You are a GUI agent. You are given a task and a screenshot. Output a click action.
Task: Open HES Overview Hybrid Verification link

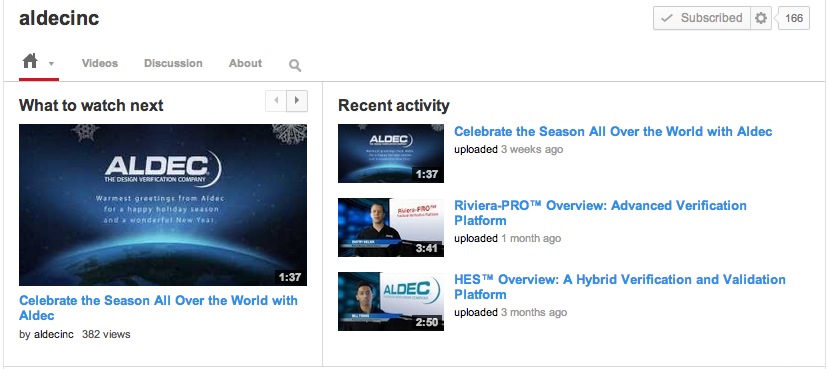coord(620,287)
